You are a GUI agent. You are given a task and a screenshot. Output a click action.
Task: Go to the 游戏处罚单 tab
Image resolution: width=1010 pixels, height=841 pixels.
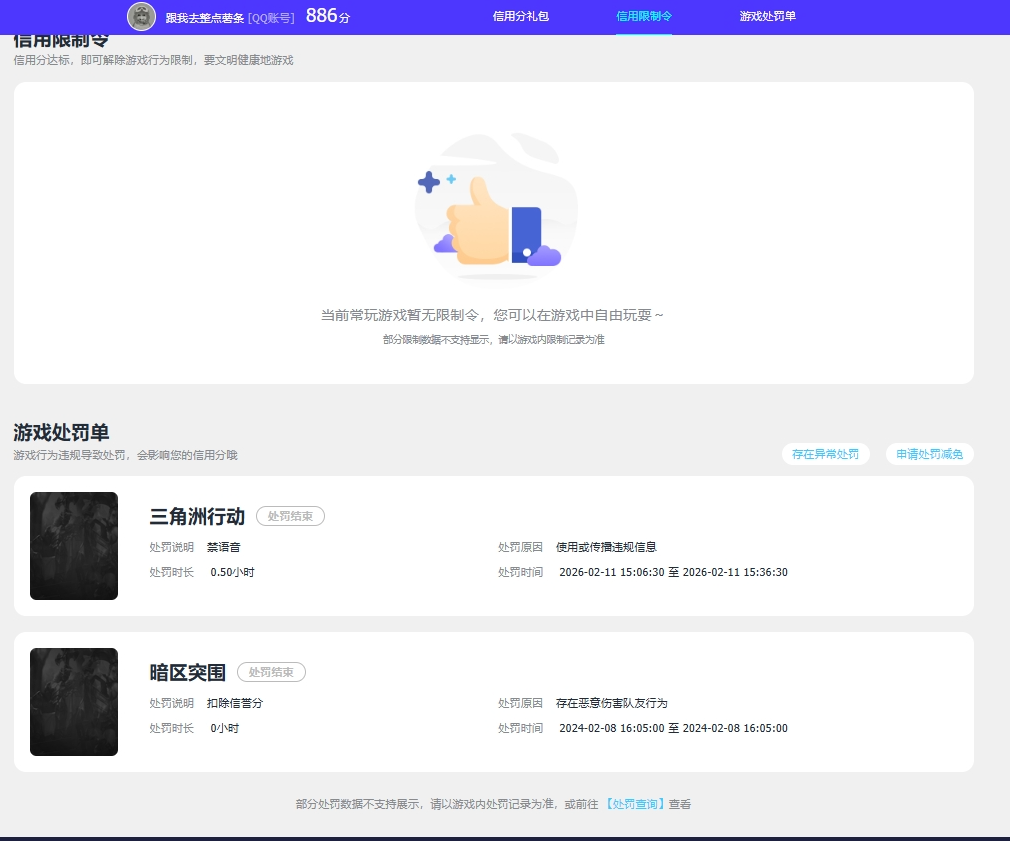[767, 16]
